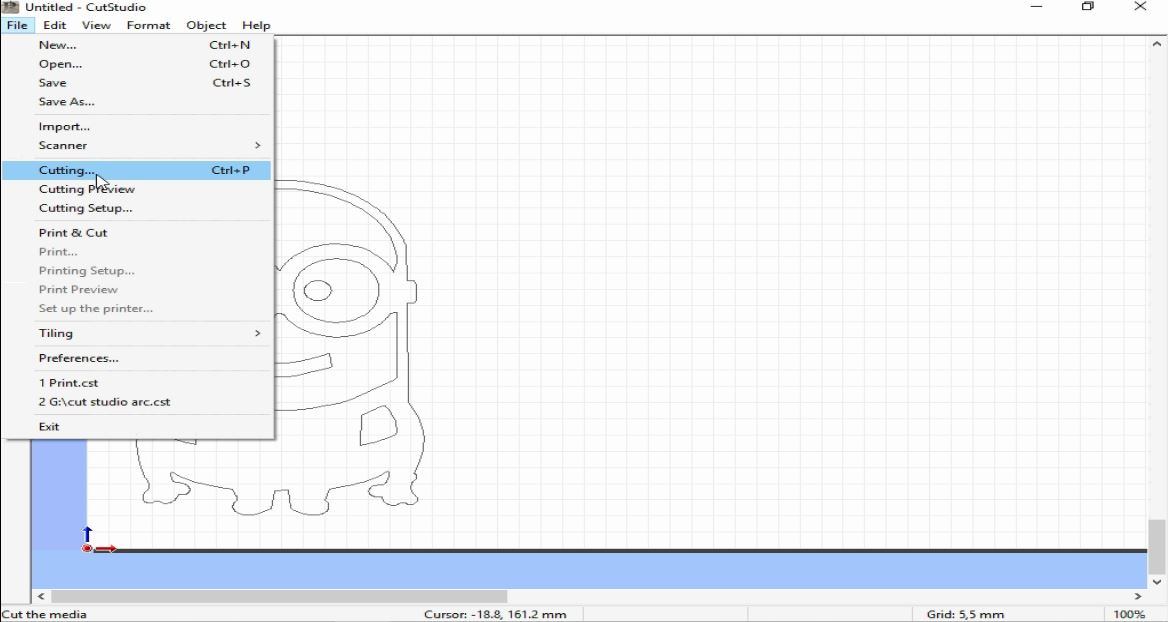Screen dimensions: 1168x622
Task: Open the Help menu
Action: pos(256,25)
